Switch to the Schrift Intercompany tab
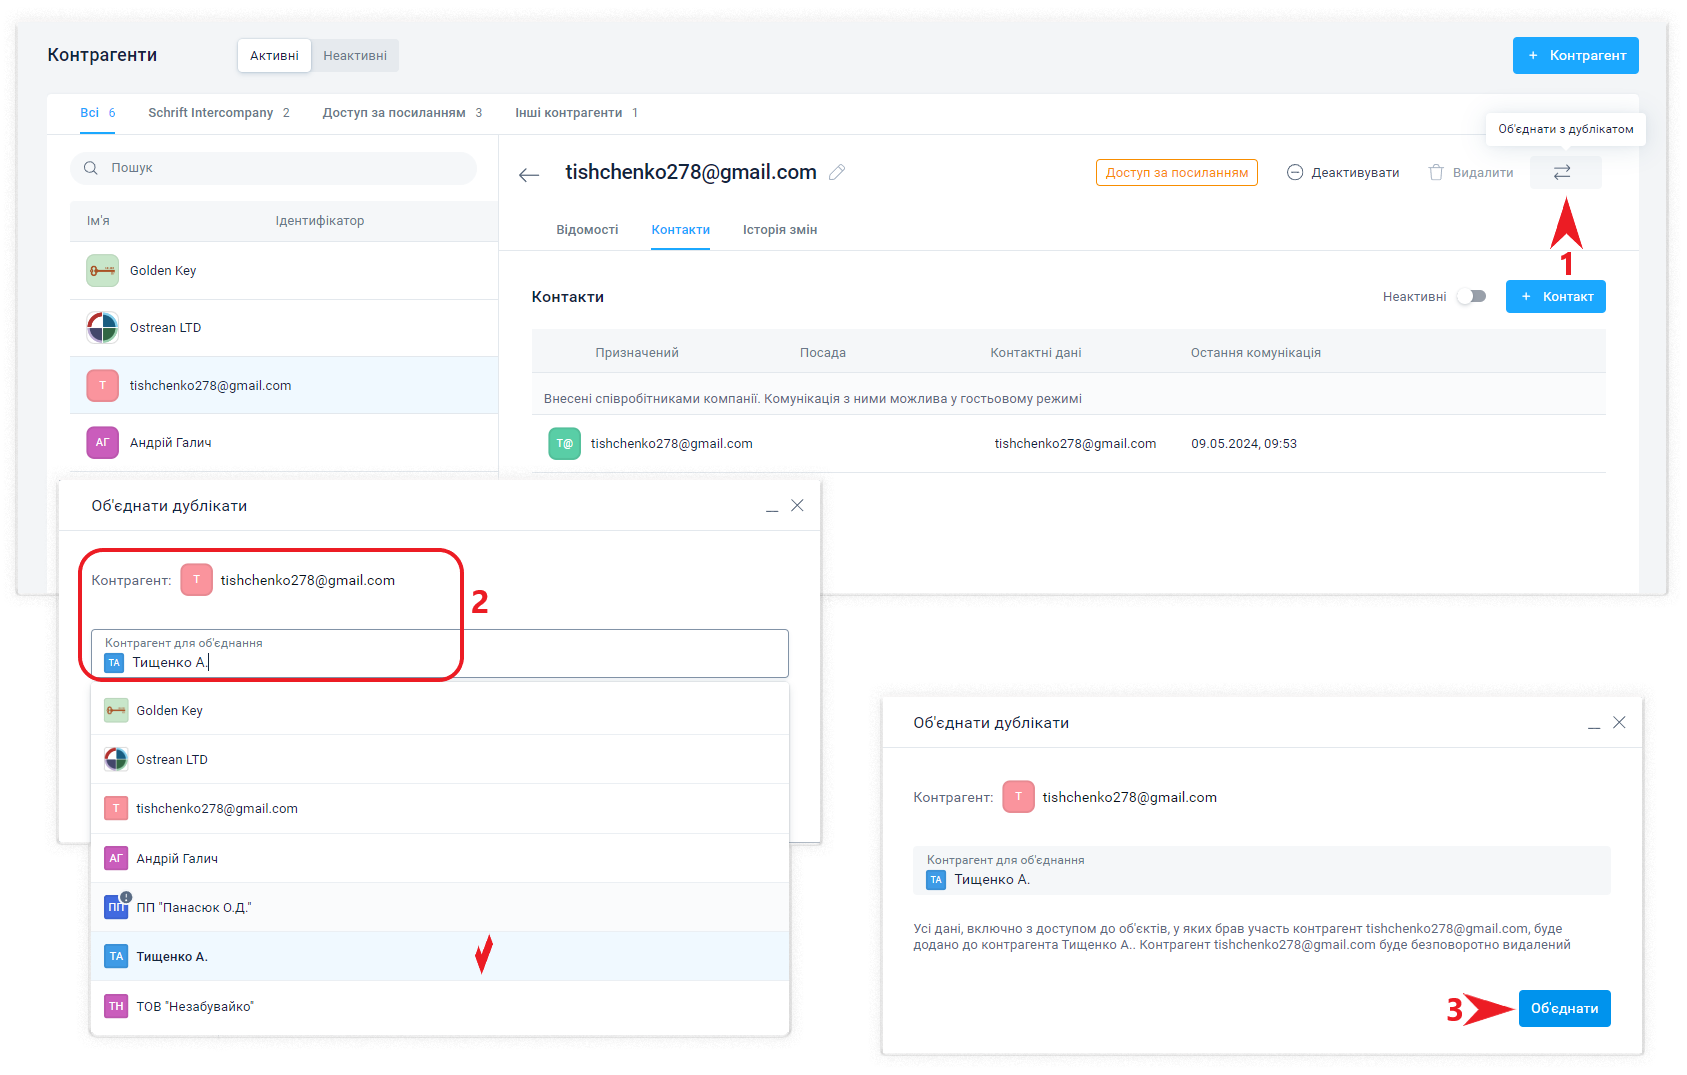The image size is (1687, 1075). click(x=218, y=113)
